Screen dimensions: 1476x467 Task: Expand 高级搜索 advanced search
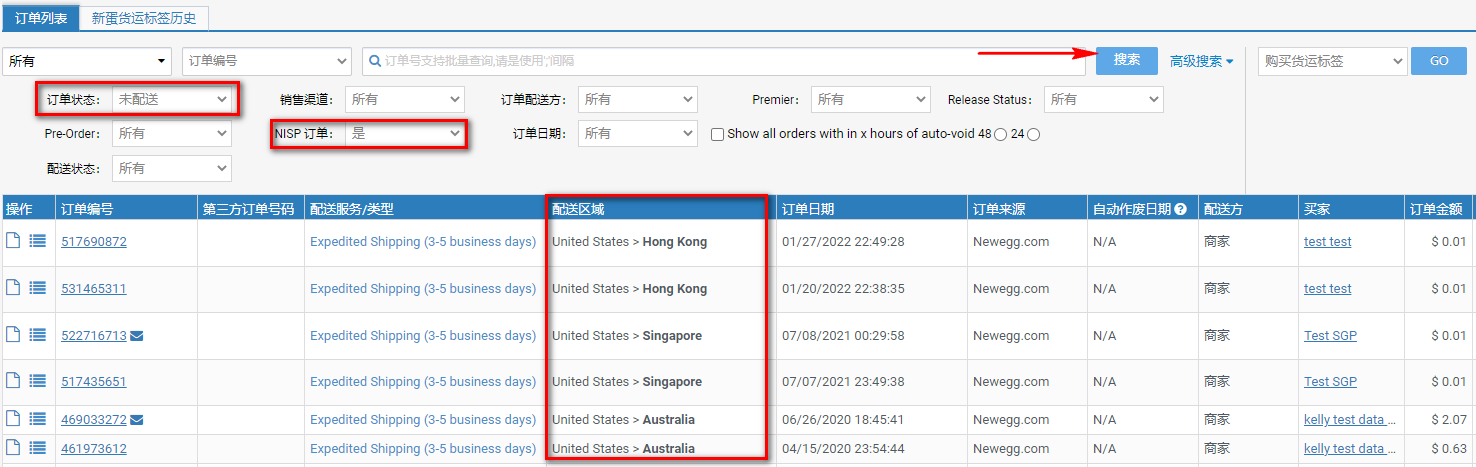pyautogui.click(x=1201, y=61)
